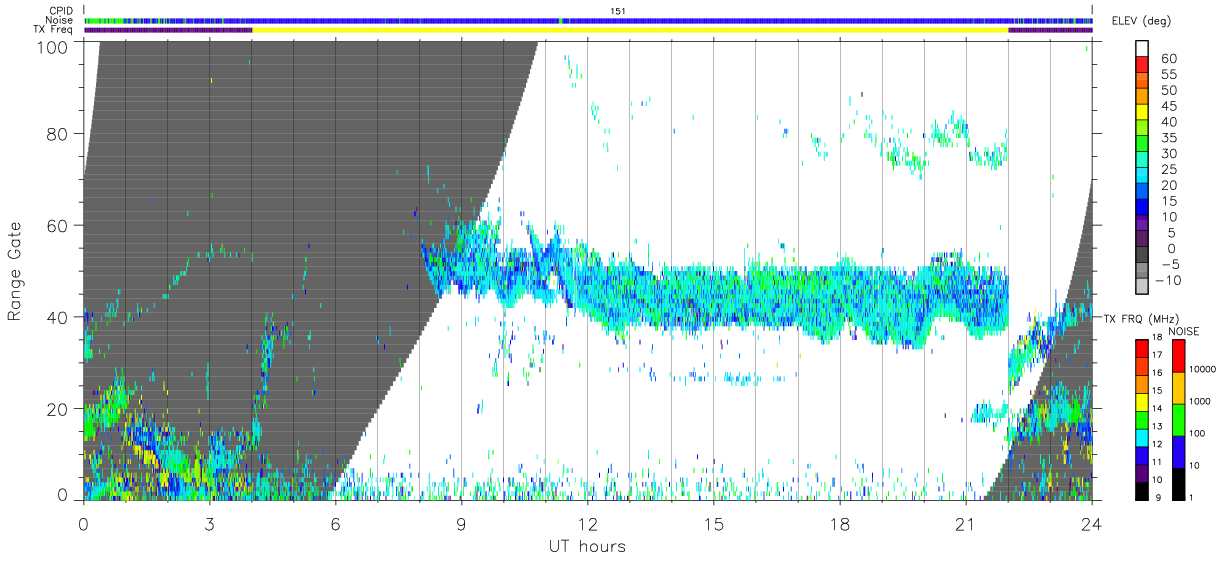The image size is (1228, 567).
Task: Pick the cyan segment of TX FRQ colorbar
Action: pos(1142,438)
